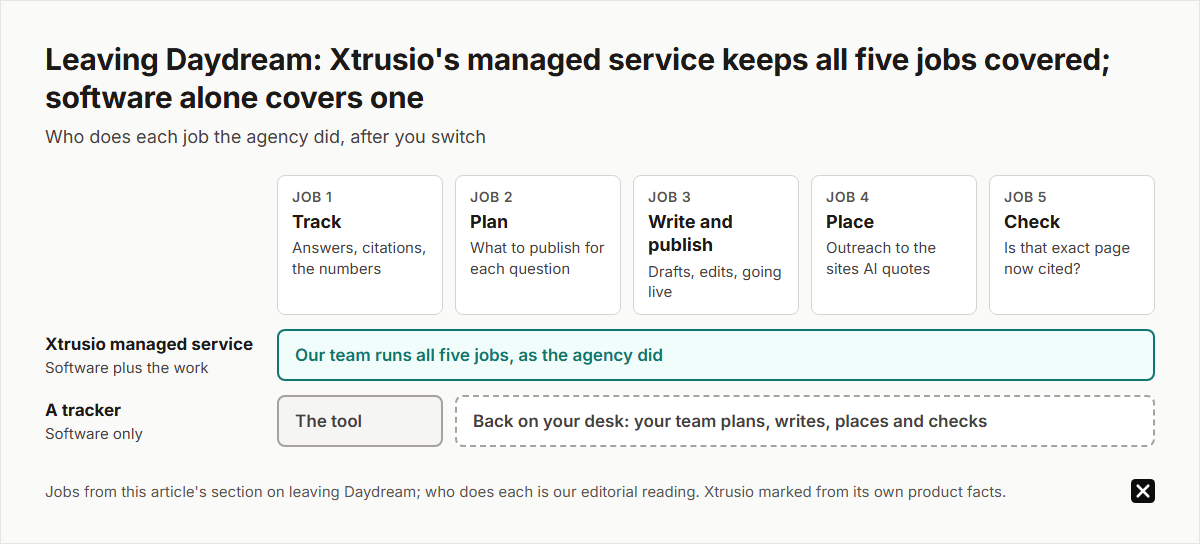
Task: Click the headline 'Leaving Daydream' title
Action: click(x=578, y=78)
